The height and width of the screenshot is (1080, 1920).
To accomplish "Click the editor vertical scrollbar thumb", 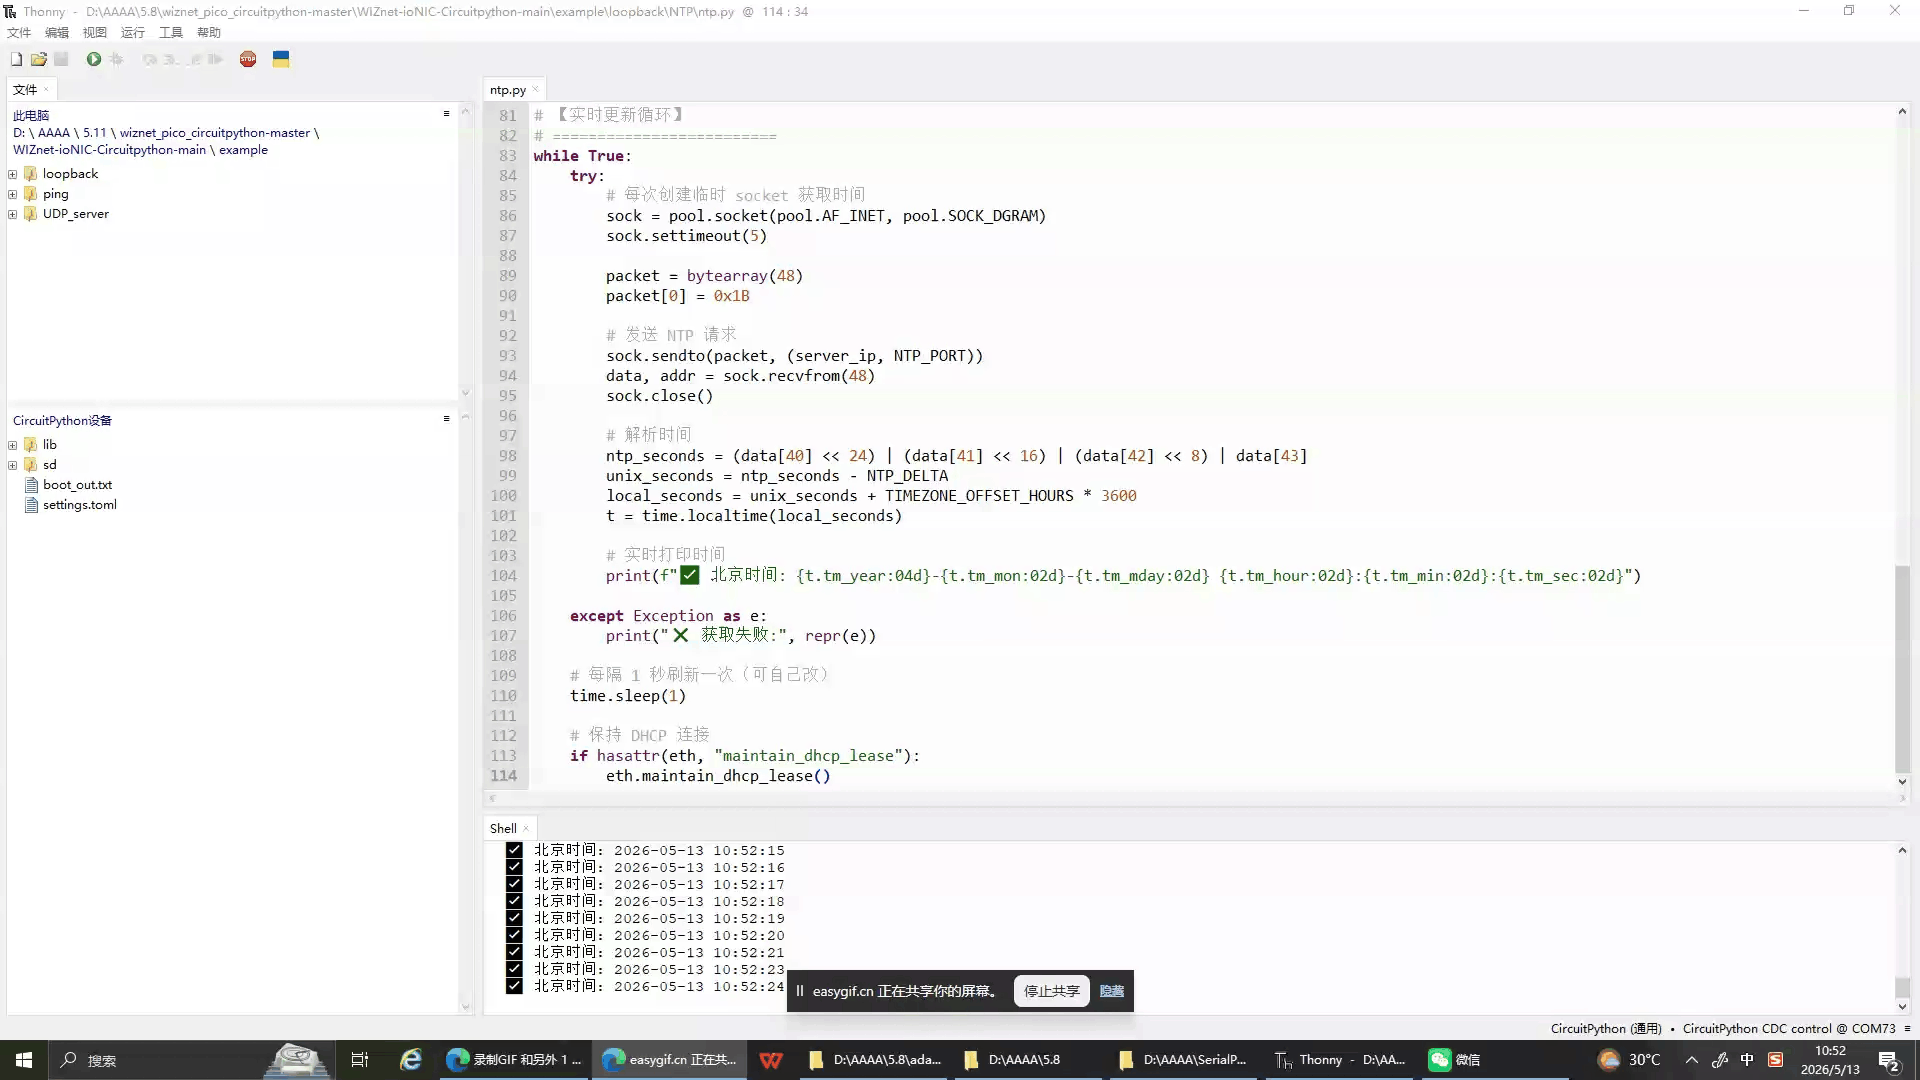I will click(1902, 668).
